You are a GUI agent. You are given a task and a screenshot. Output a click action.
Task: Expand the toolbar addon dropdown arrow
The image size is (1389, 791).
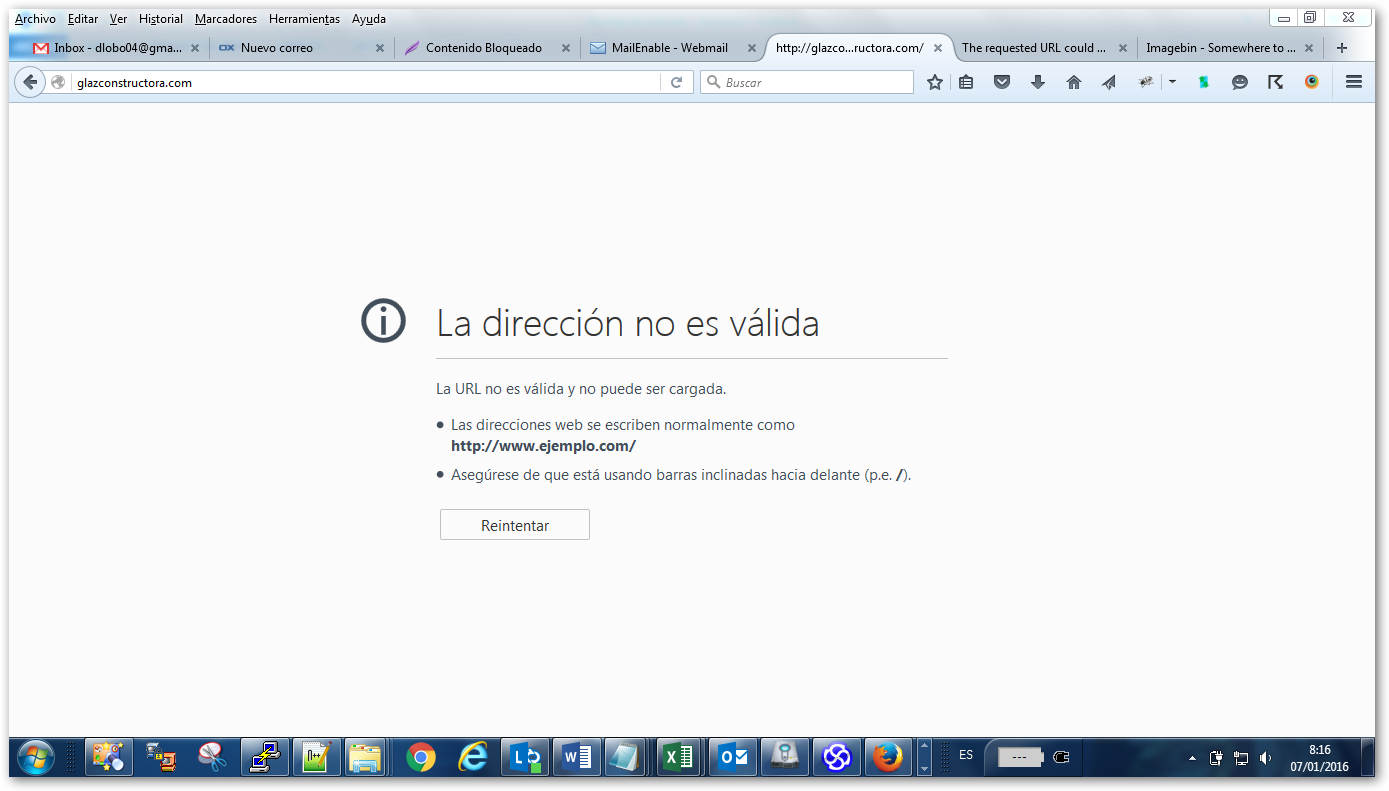point(1173,83)
